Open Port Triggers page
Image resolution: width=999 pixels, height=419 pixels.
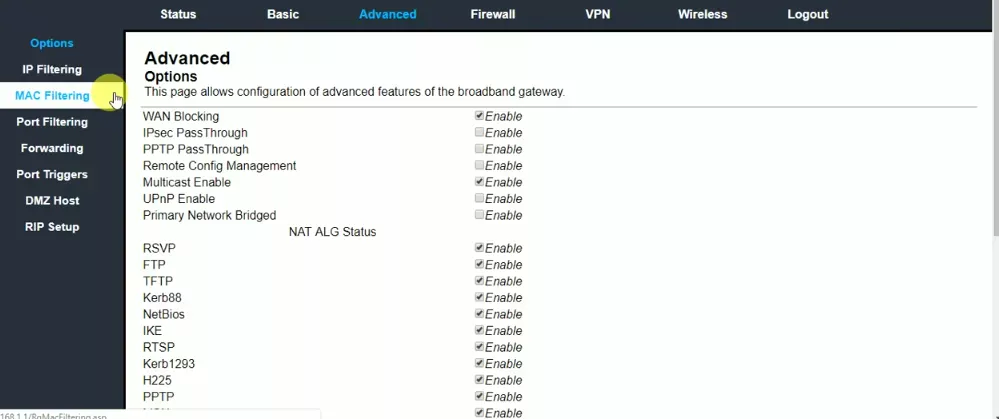[52, 174]
